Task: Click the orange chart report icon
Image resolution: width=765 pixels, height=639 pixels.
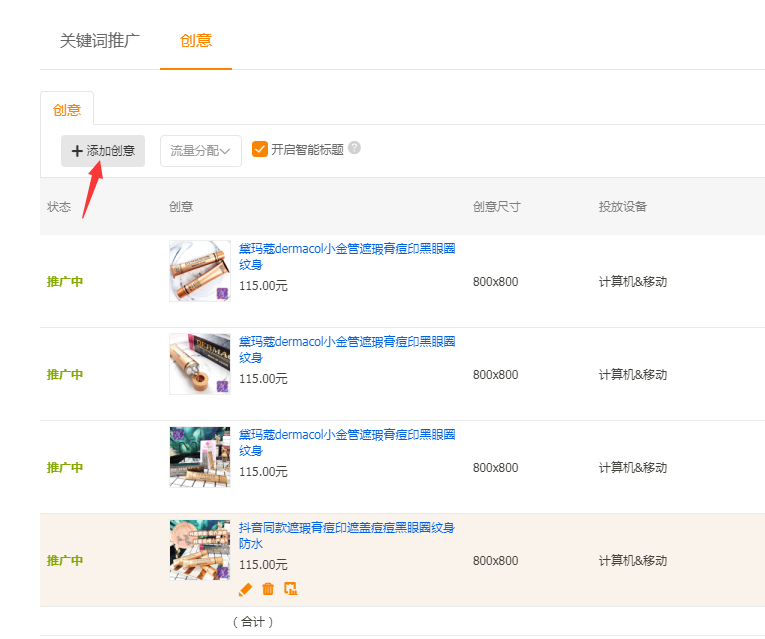Action: (x=291, y=589)
